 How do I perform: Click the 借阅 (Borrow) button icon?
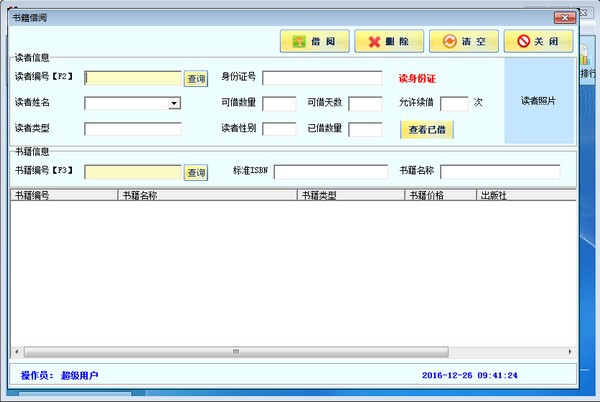[x=299, y=42]
